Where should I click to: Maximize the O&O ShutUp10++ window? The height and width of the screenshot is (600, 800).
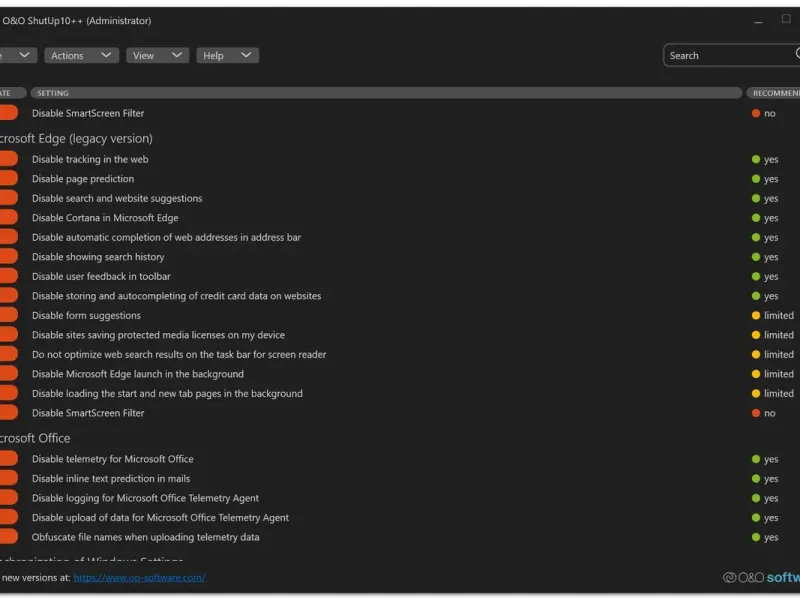[786, 19]
